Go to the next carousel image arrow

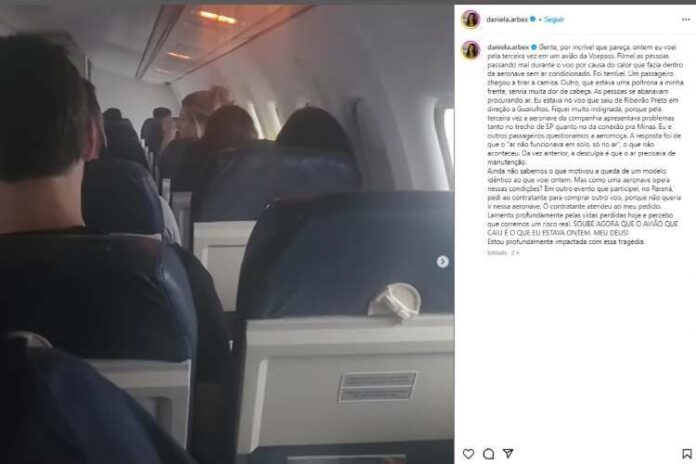coord(442,262)
